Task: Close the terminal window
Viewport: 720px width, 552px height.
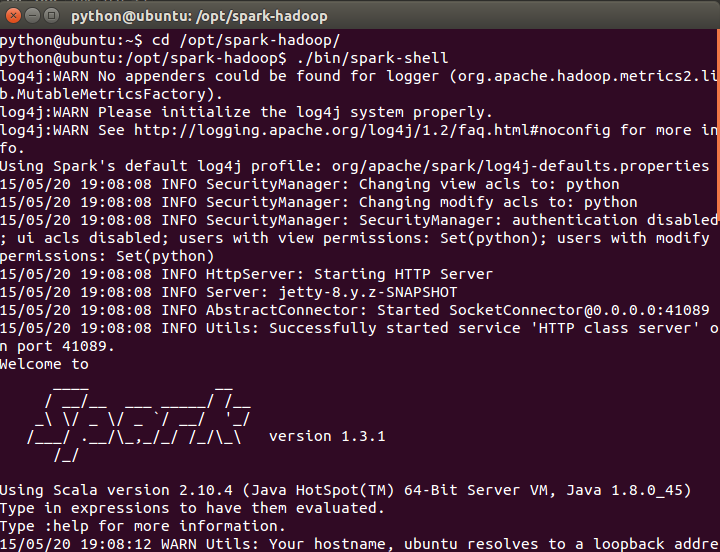Action: [x=12, y=16]
